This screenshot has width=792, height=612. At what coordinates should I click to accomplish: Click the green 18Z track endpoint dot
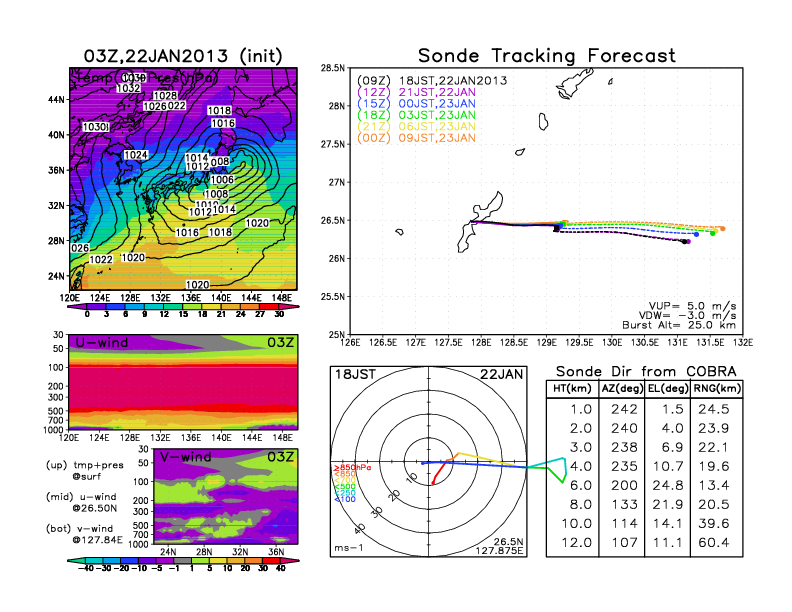(712, 233)
